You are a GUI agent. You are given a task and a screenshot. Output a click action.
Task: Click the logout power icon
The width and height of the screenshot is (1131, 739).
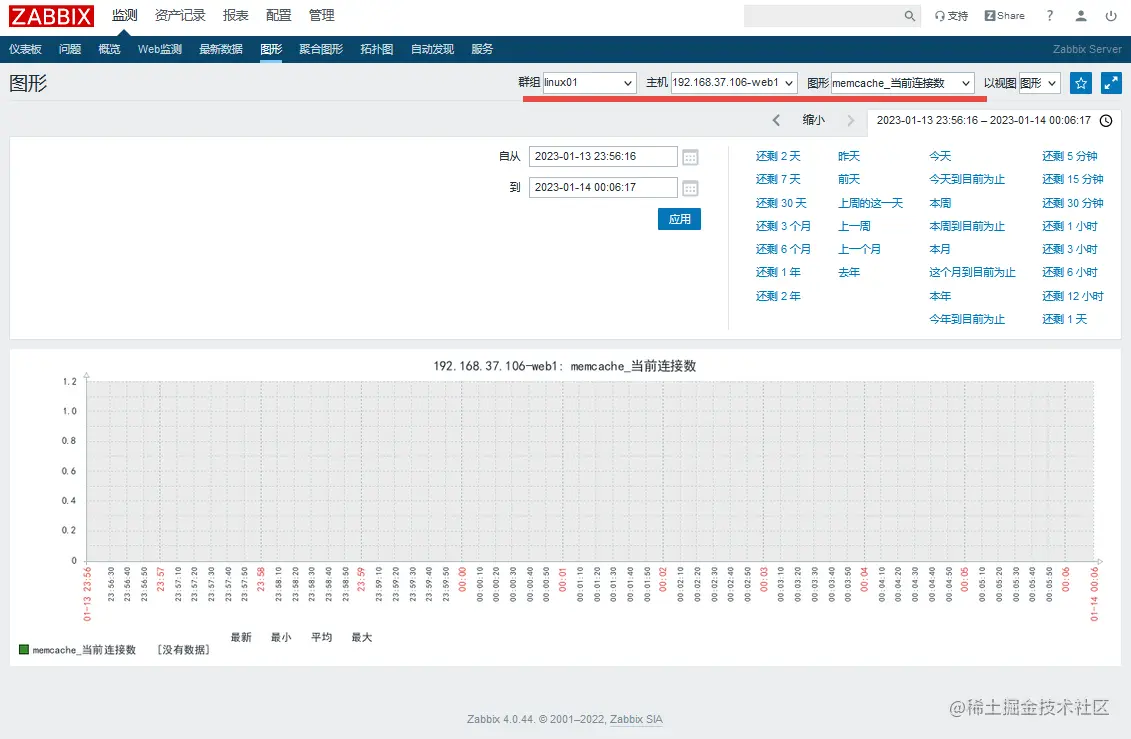coord(1111,16)
